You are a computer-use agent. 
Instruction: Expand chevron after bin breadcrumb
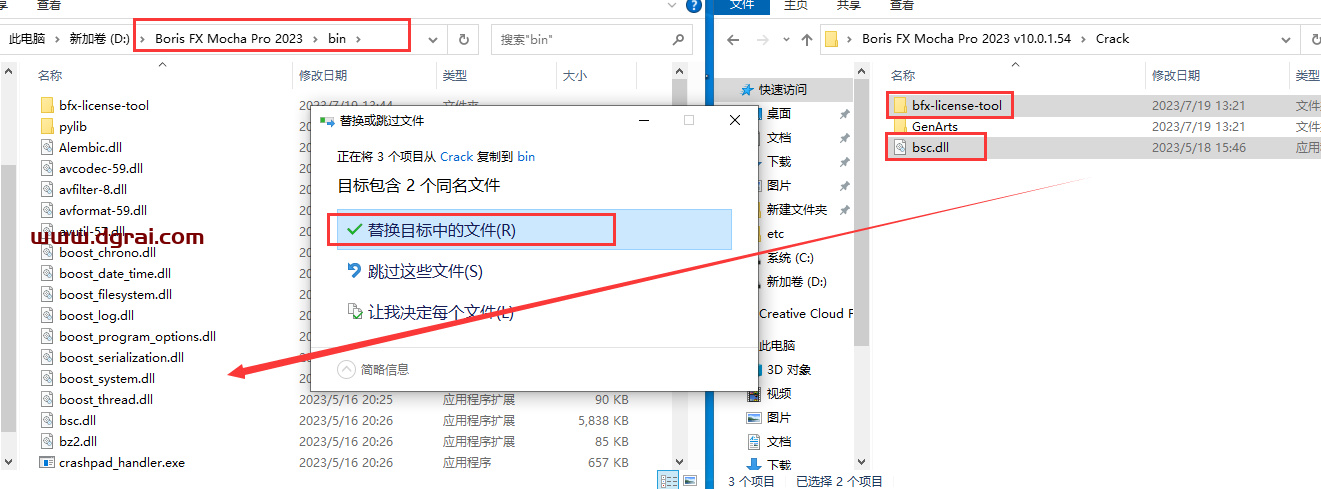[359, 39]
